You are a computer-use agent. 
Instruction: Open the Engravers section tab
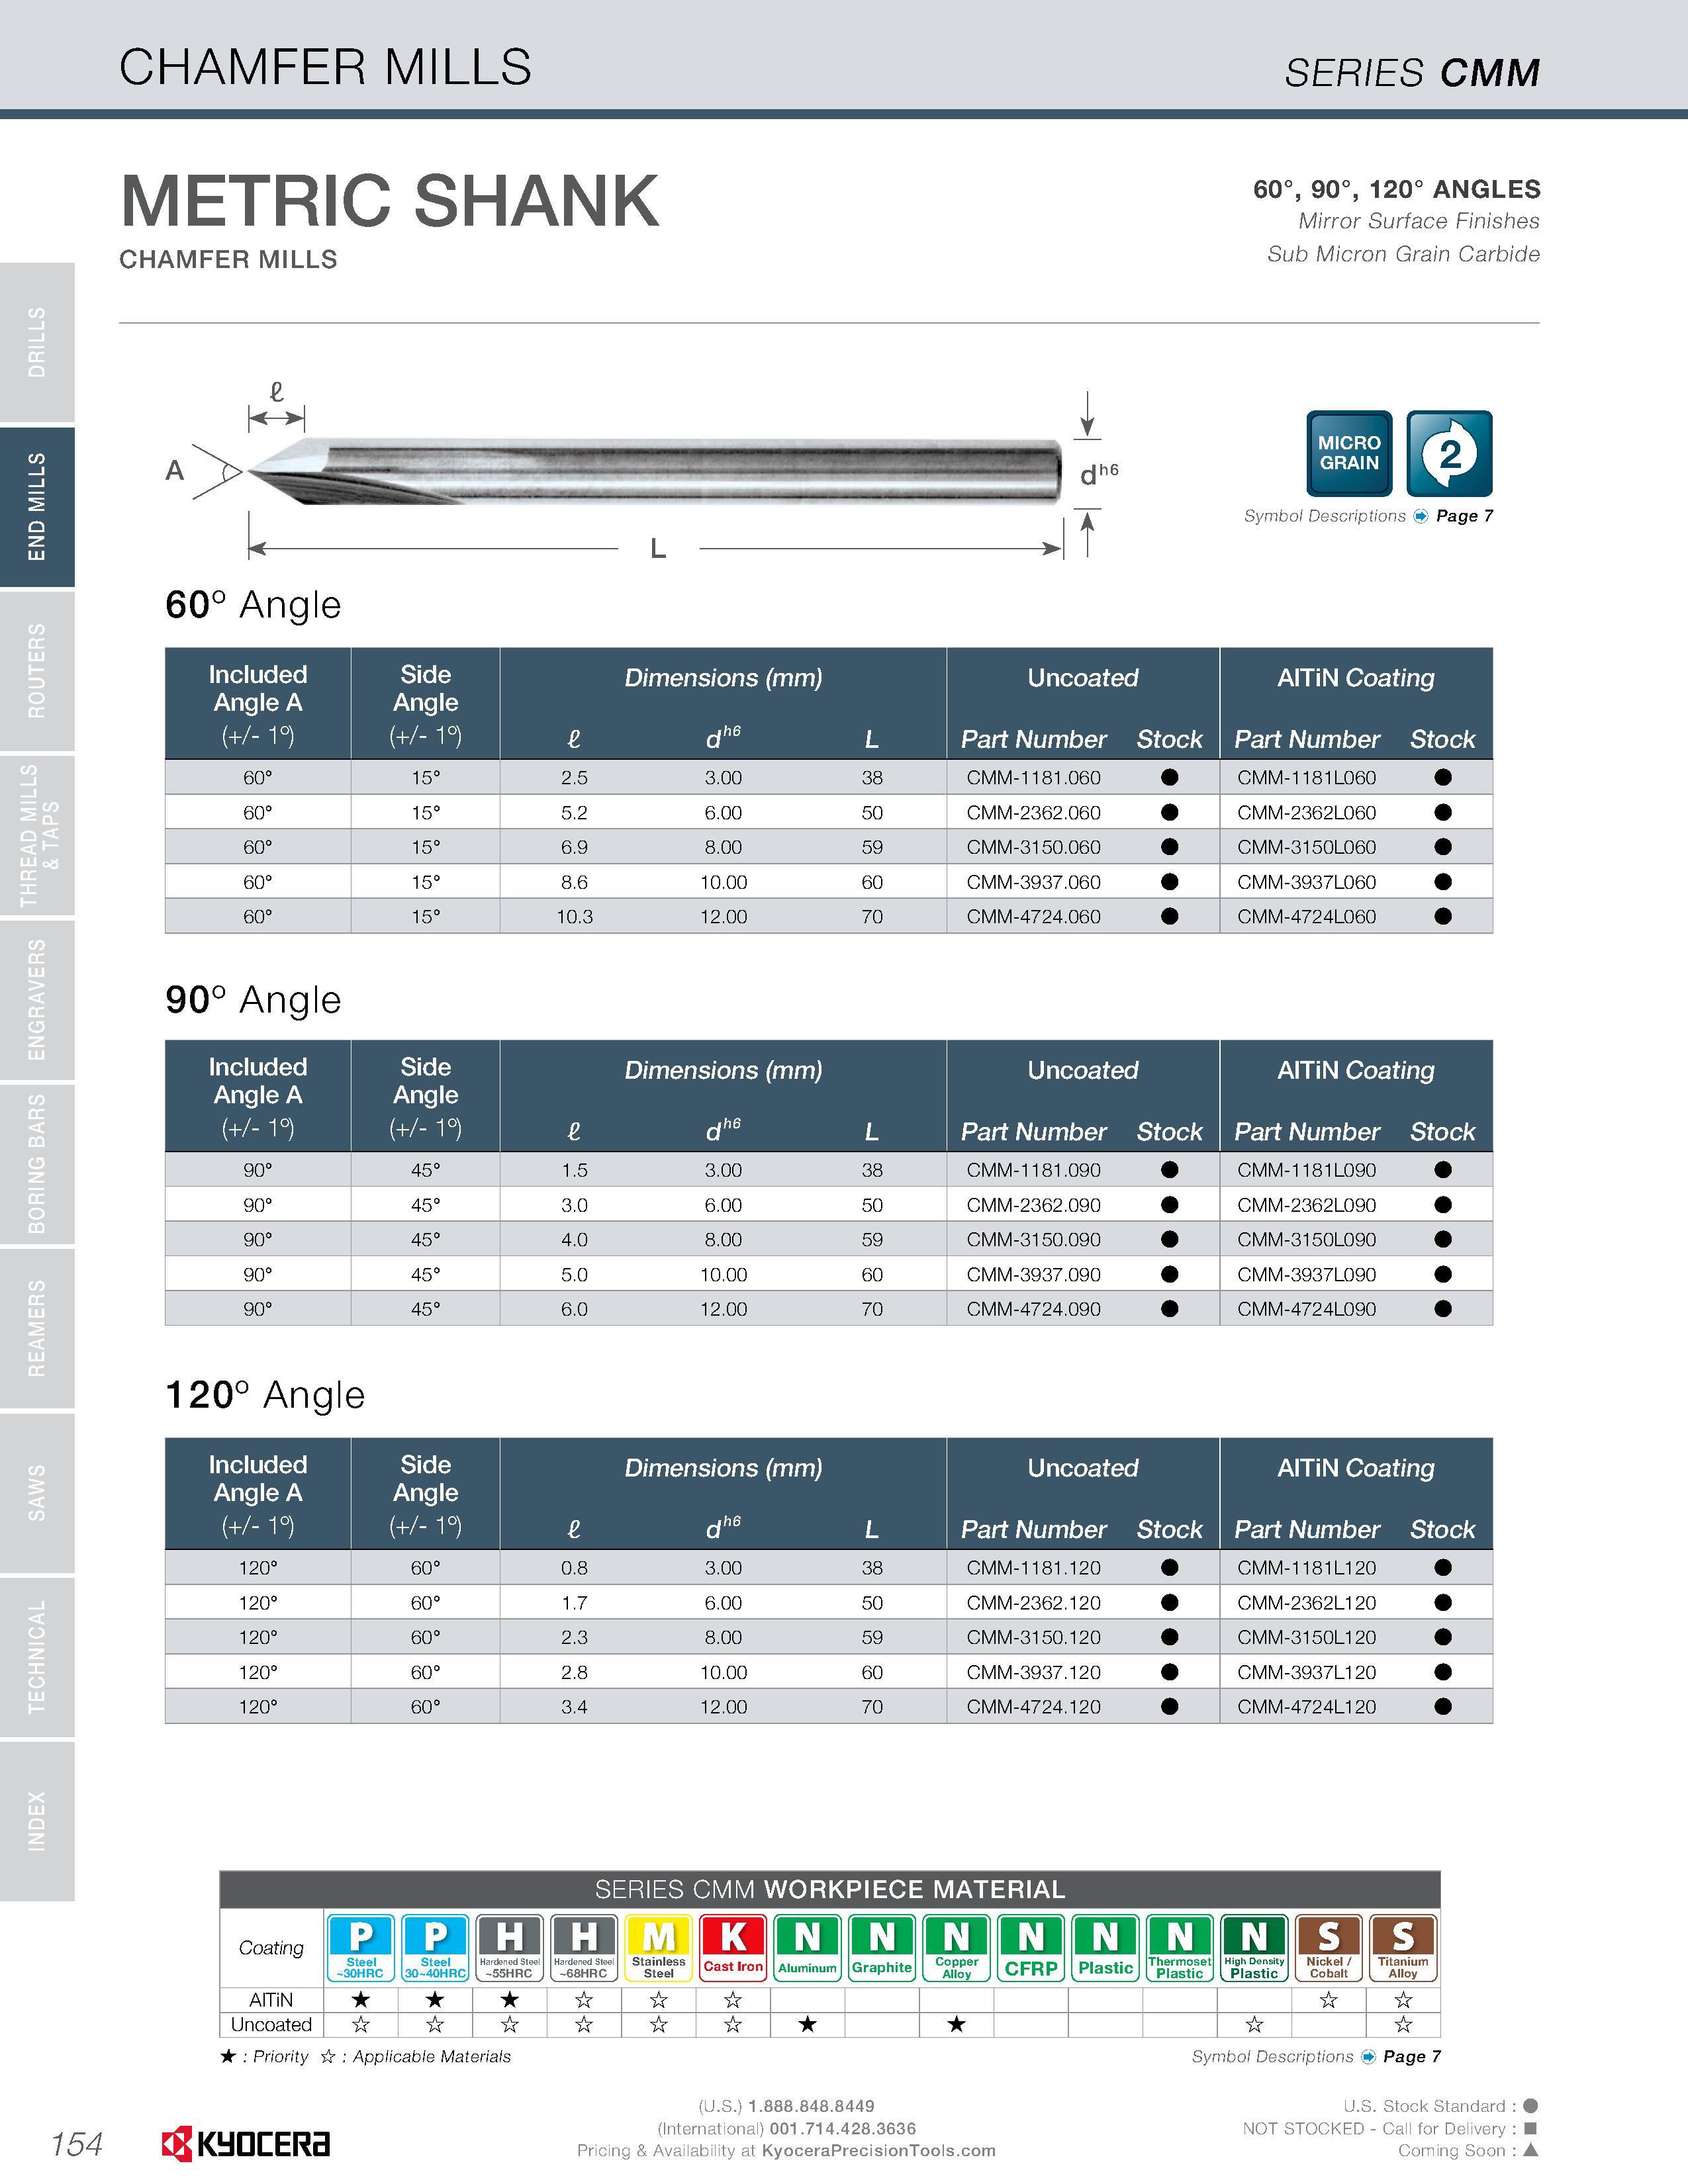pos(37,999)
